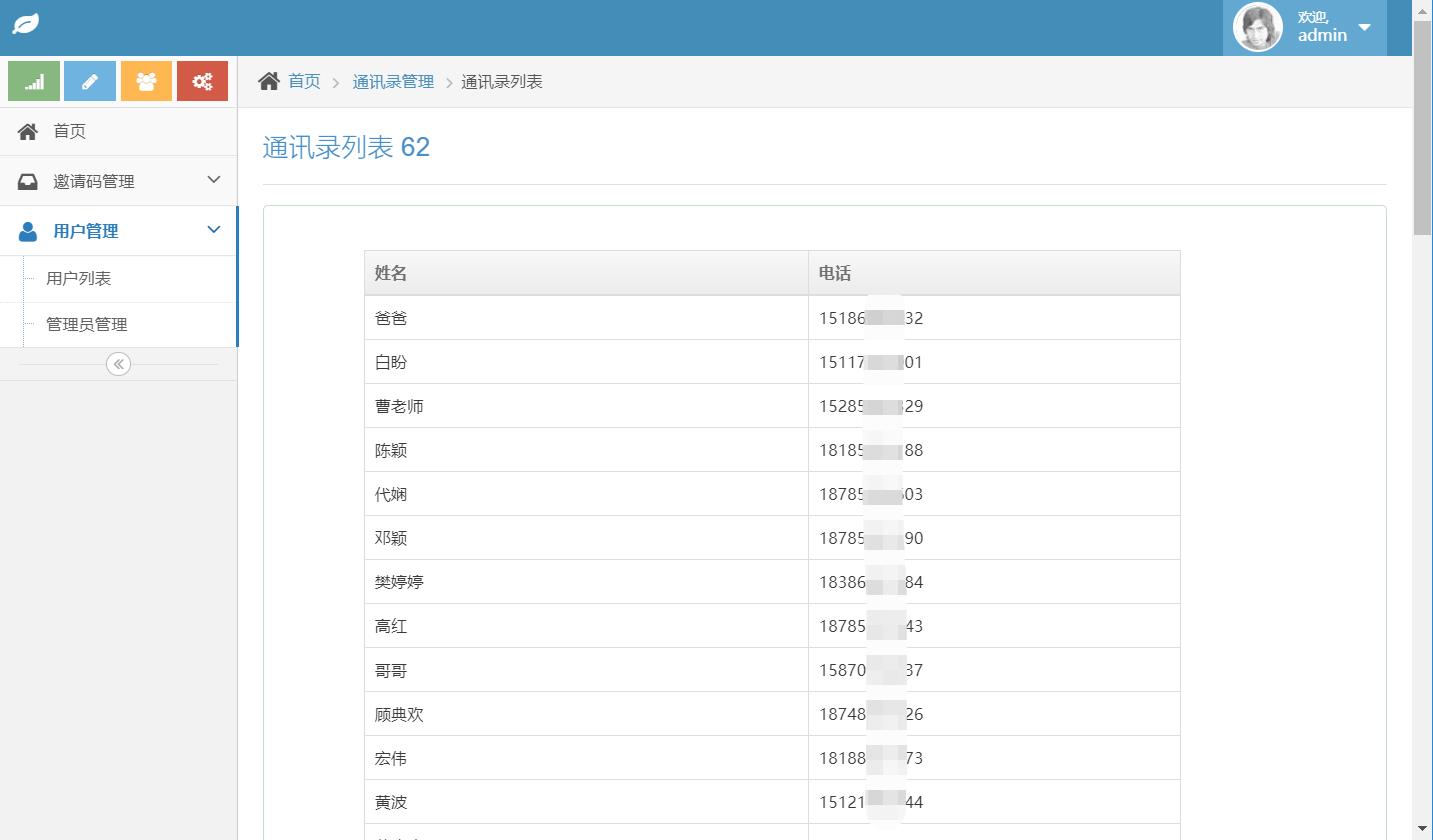Open 用户列表 under 用户管理
This screenshot has height=840, width=1433.
pyautogui.click(x=79, y=279)
